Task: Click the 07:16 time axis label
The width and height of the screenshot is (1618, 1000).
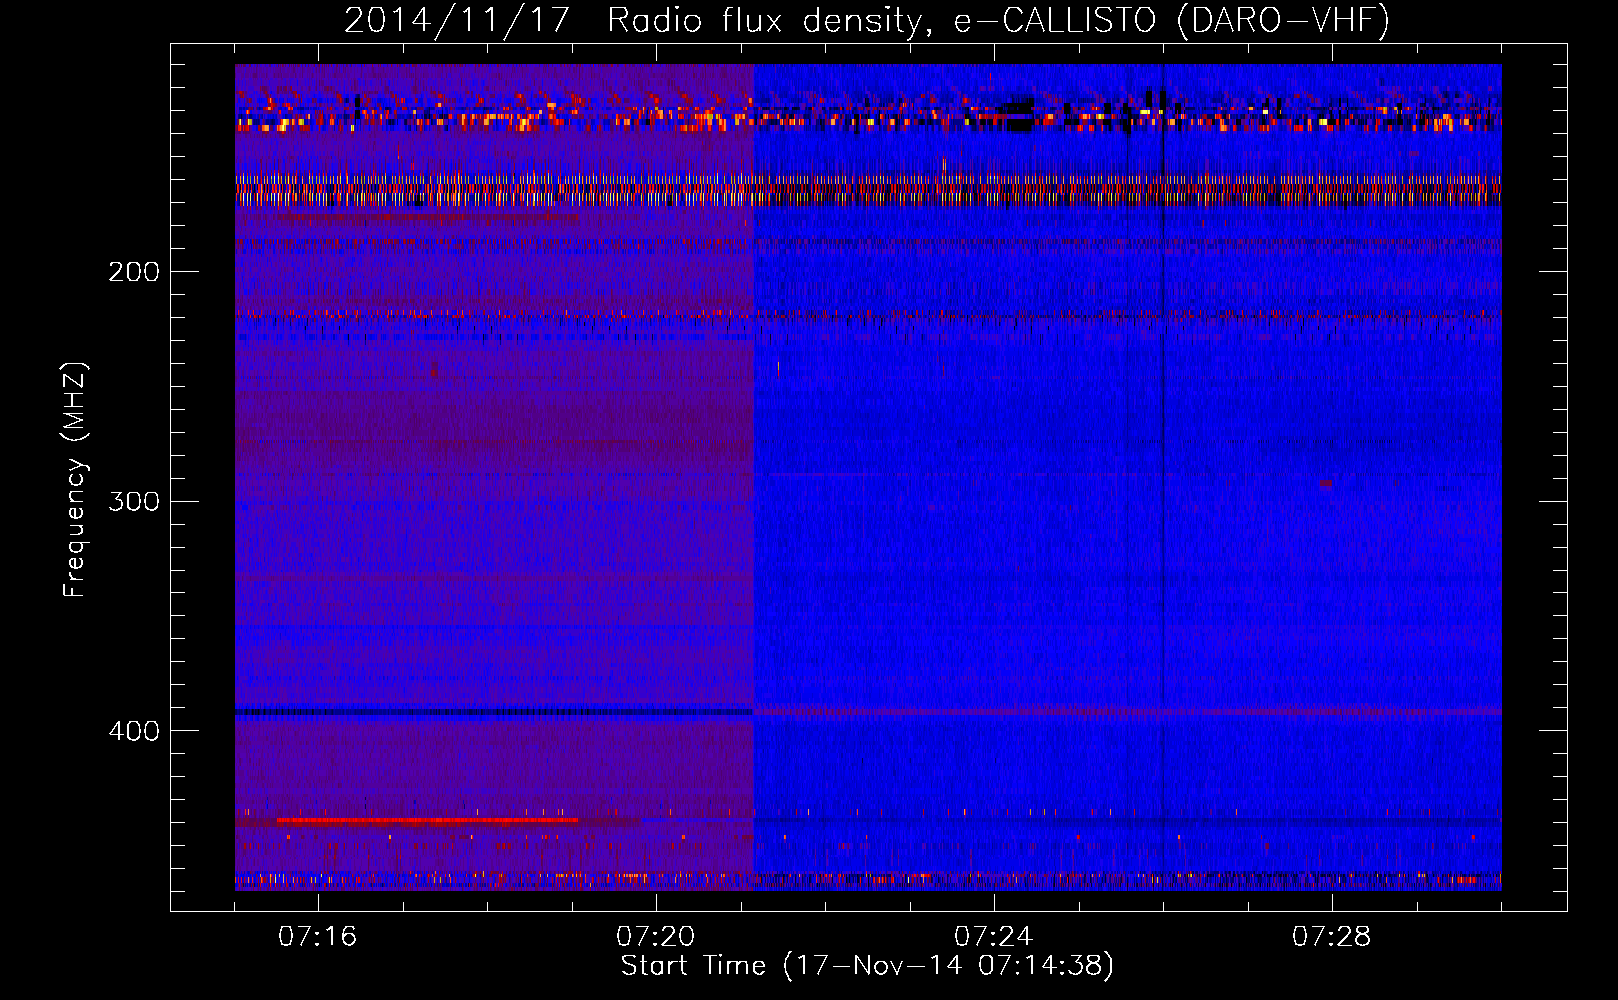Action: [318, 937]
